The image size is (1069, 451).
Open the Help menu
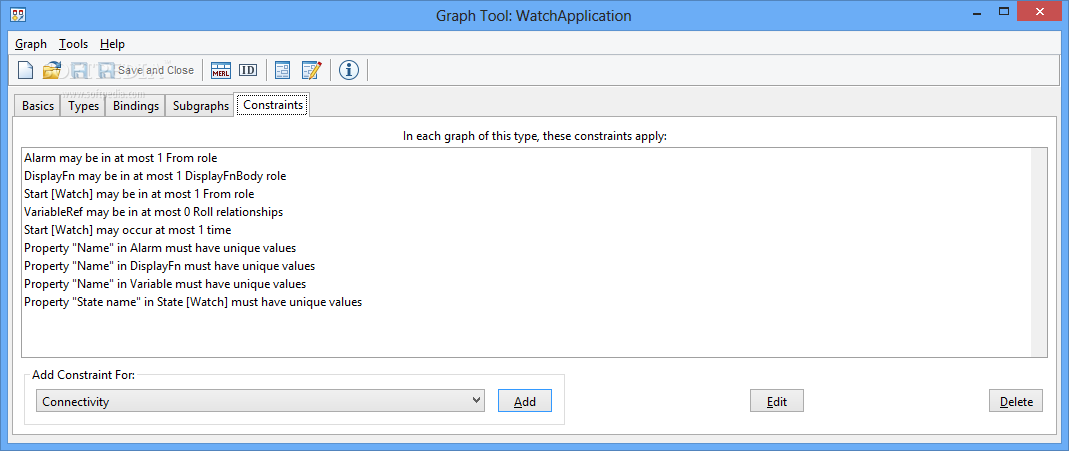point(112,44)
